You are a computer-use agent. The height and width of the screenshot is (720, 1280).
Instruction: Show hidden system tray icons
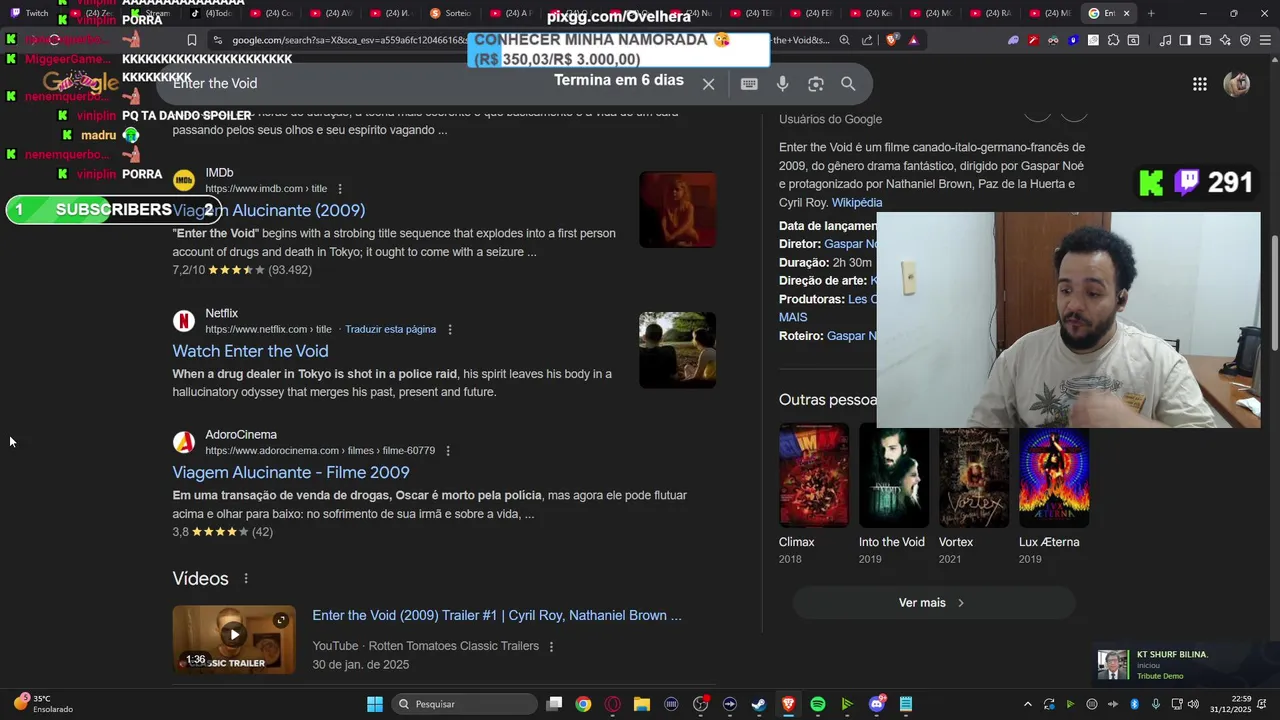[x=1027, y=704]
